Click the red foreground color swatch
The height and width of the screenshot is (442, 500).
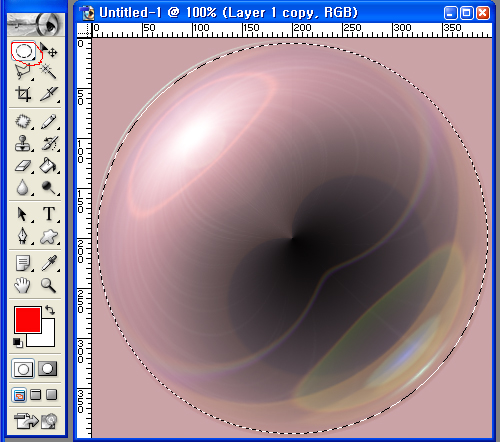tap(28, 320)
